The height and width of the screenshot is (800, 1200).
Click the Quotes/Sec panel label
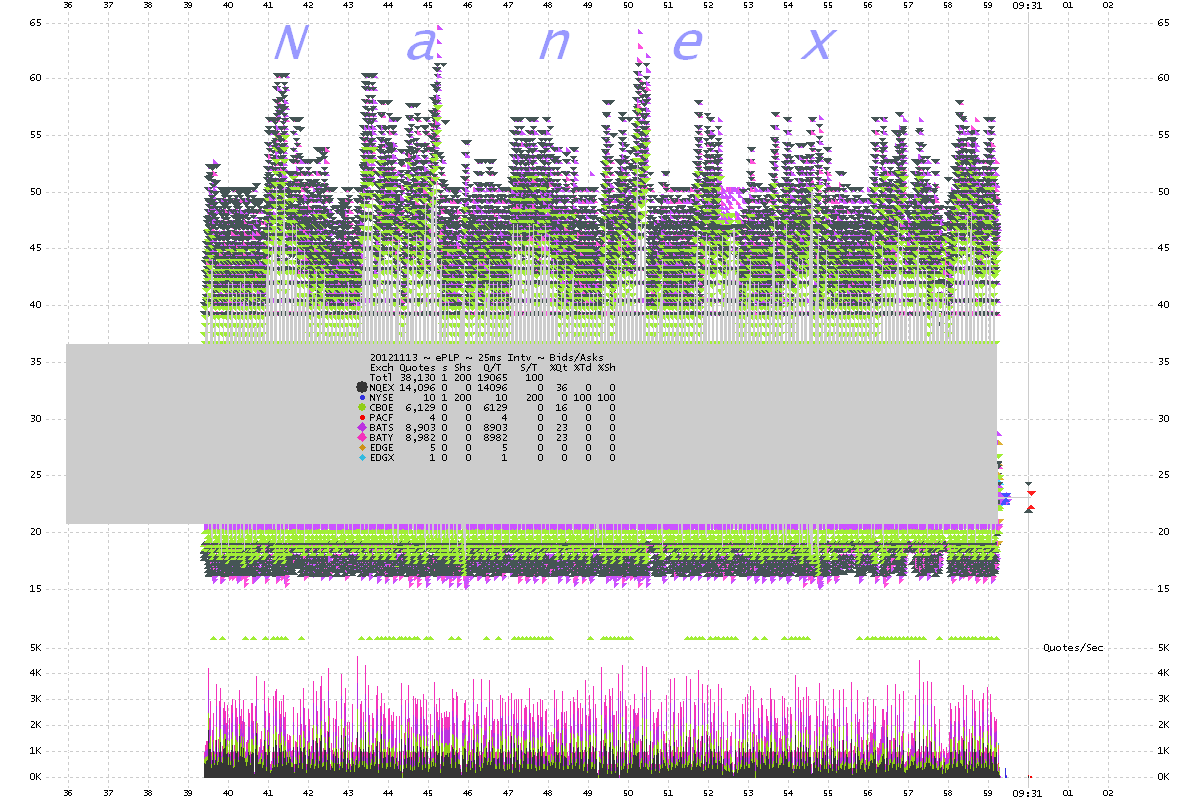coord(1073,648)
